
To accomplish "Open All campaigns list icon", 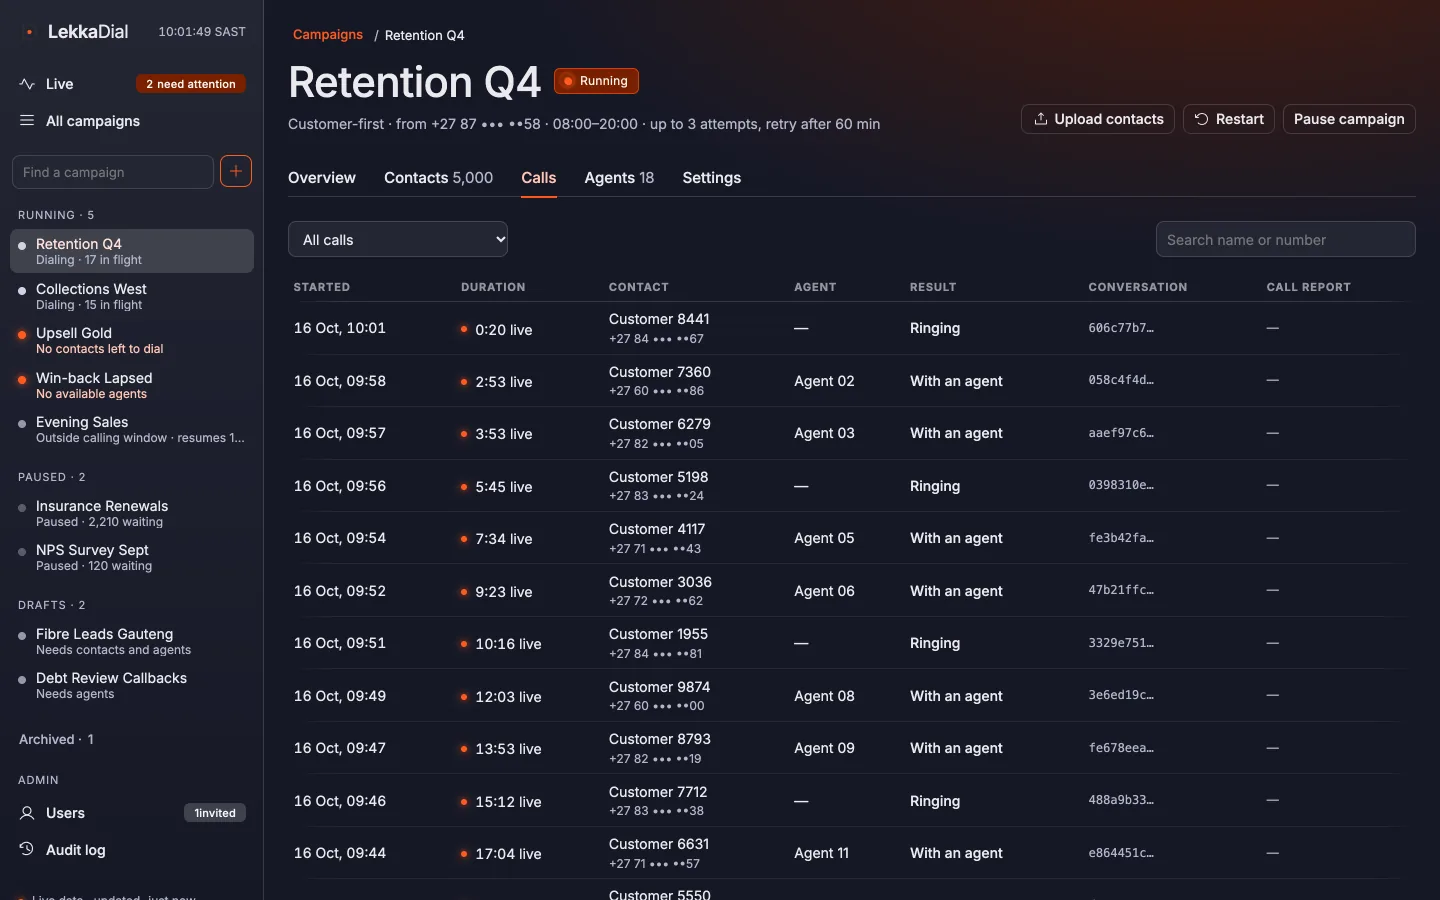I will (27, 121).
